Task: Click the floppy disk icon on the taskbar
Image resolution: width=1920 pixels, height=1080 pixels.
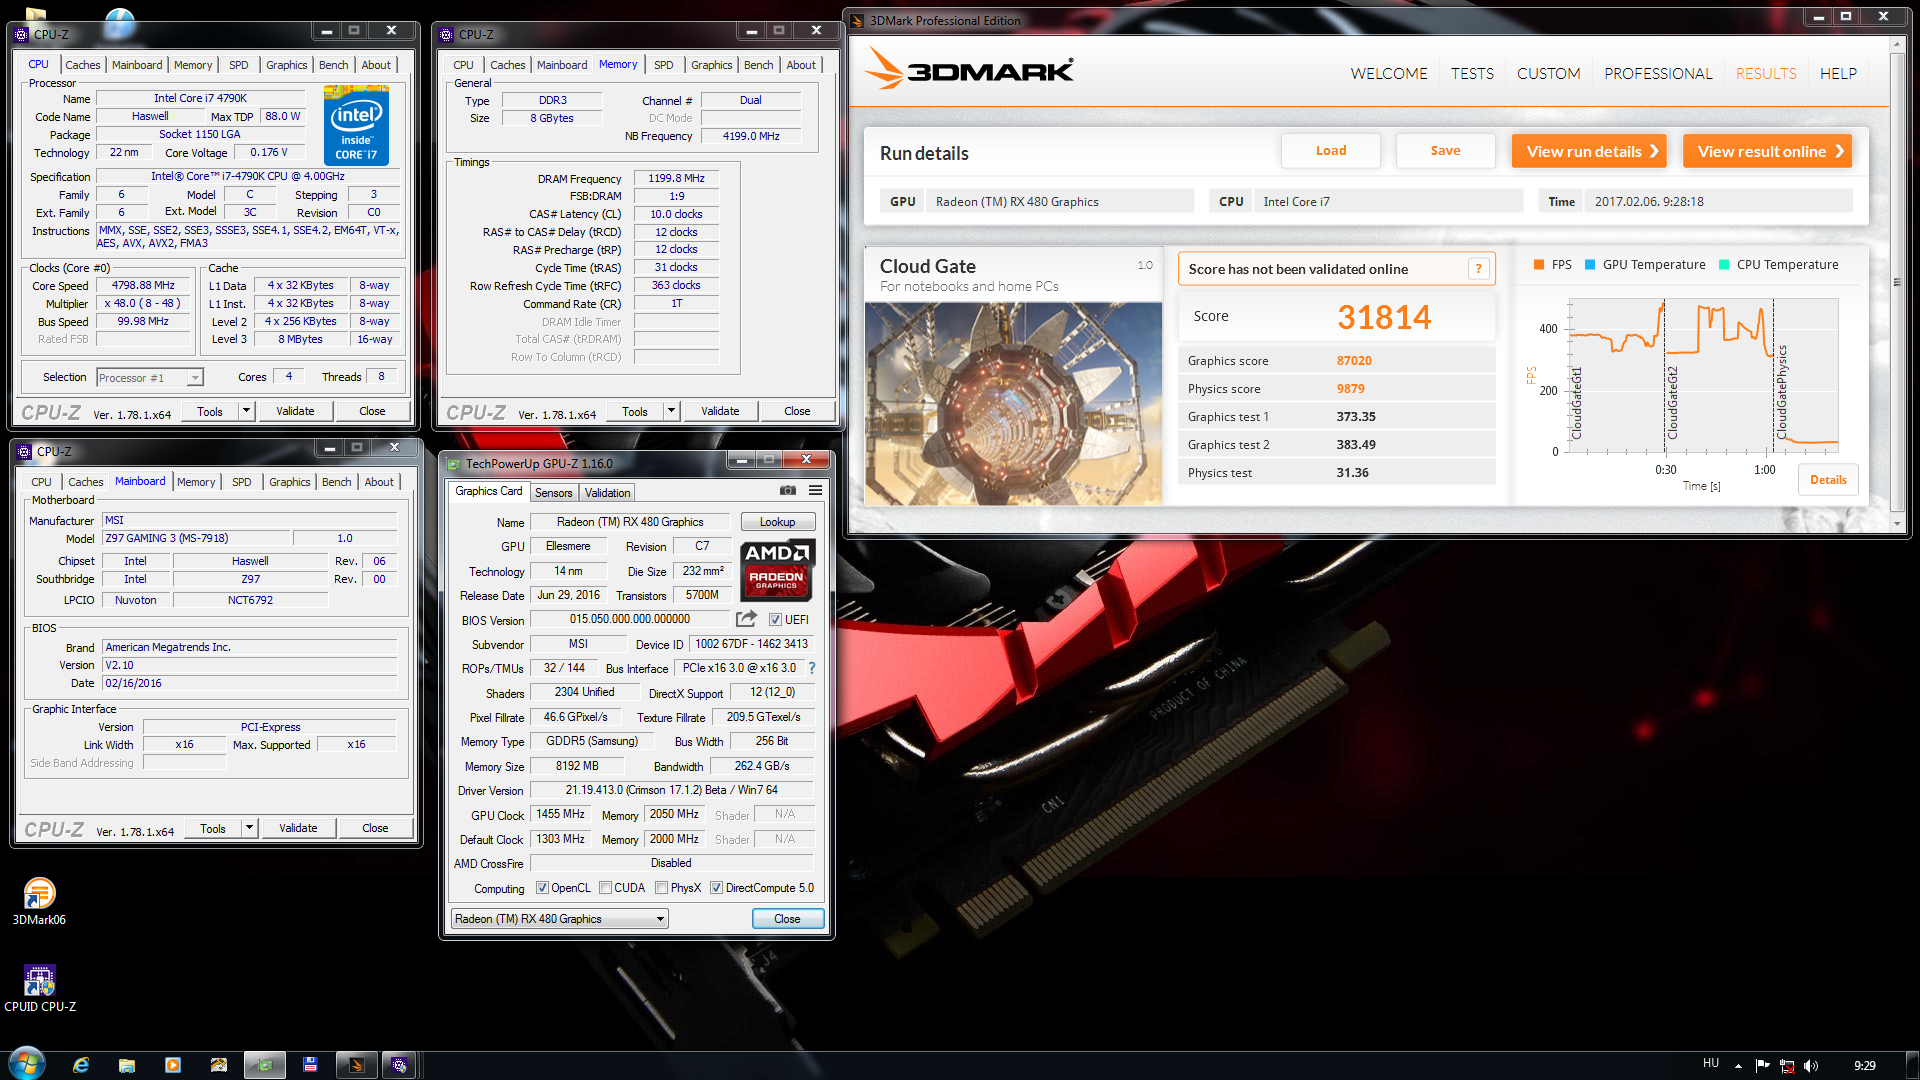Action: point(311,1065)
